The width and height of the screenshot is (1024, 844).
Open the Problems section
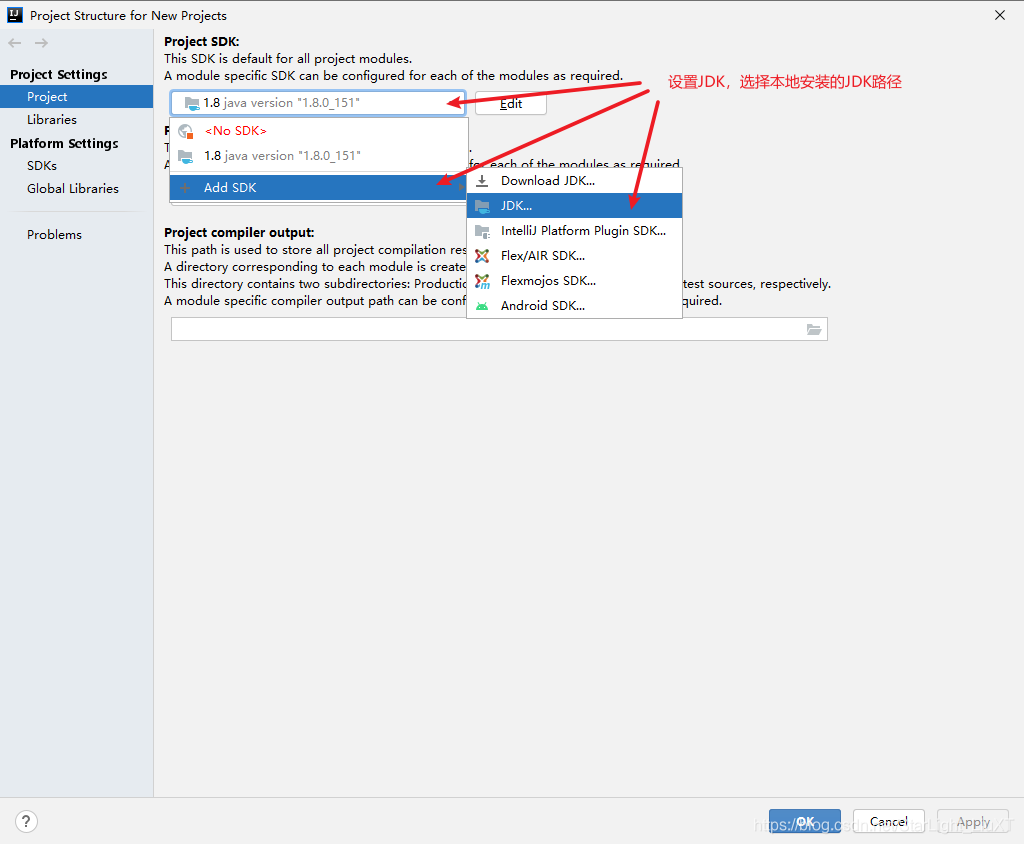coord(54,235)
